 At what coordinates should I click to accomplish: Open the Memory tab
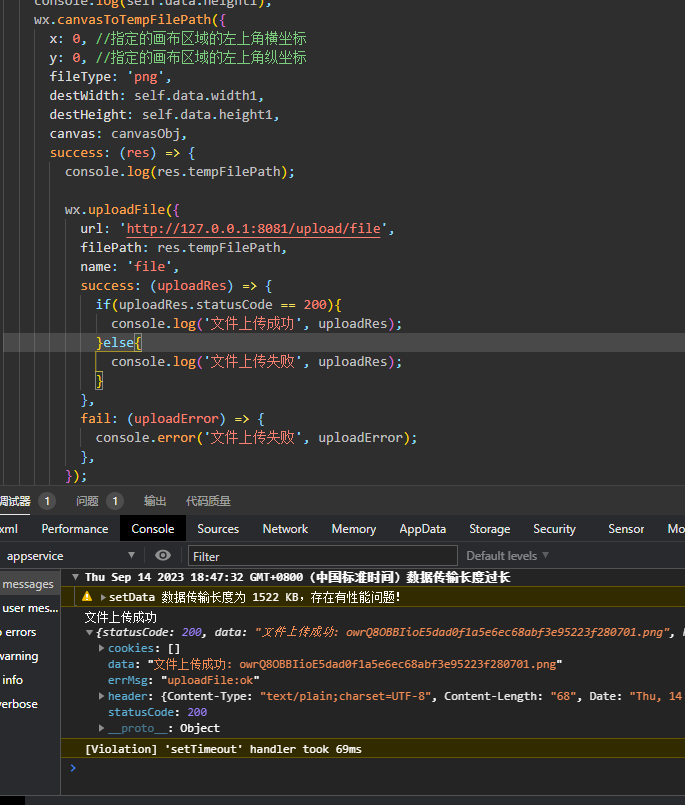pos(354,529)
